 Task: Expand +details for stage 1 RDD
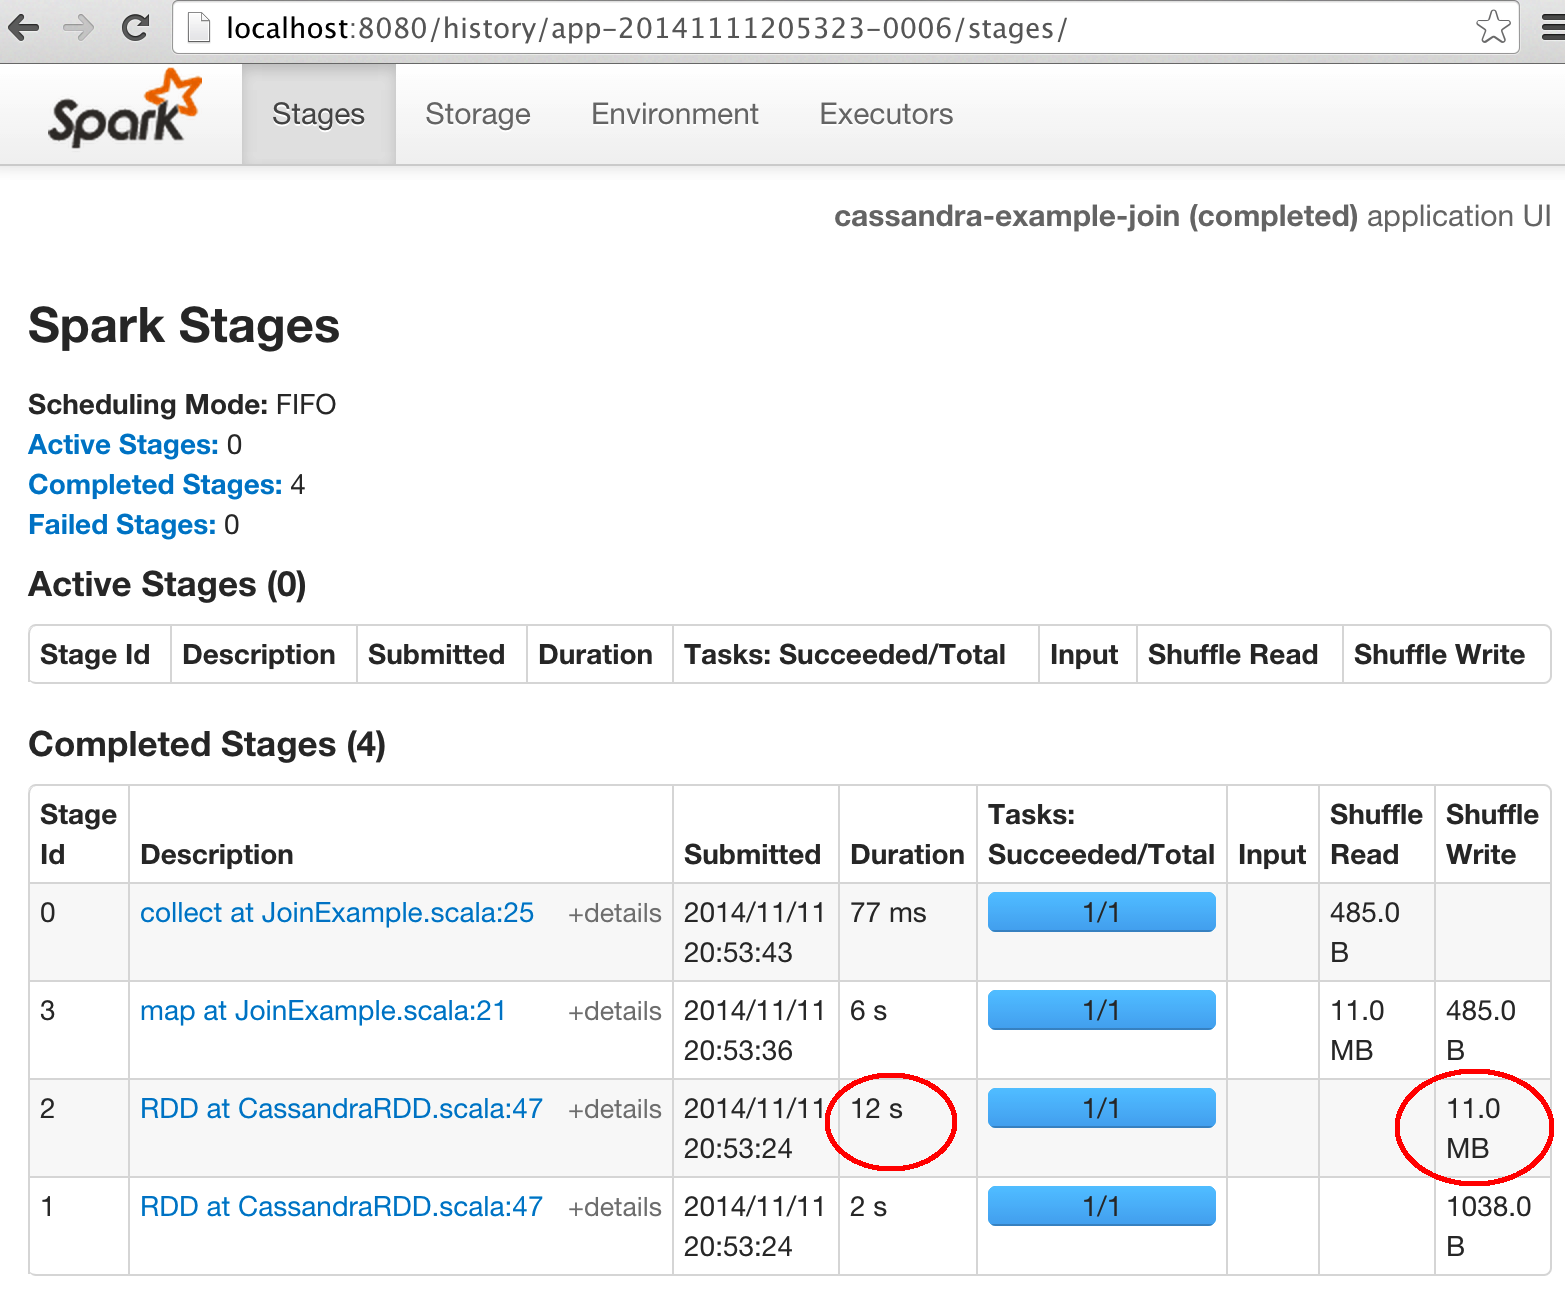pos(614,1207)
